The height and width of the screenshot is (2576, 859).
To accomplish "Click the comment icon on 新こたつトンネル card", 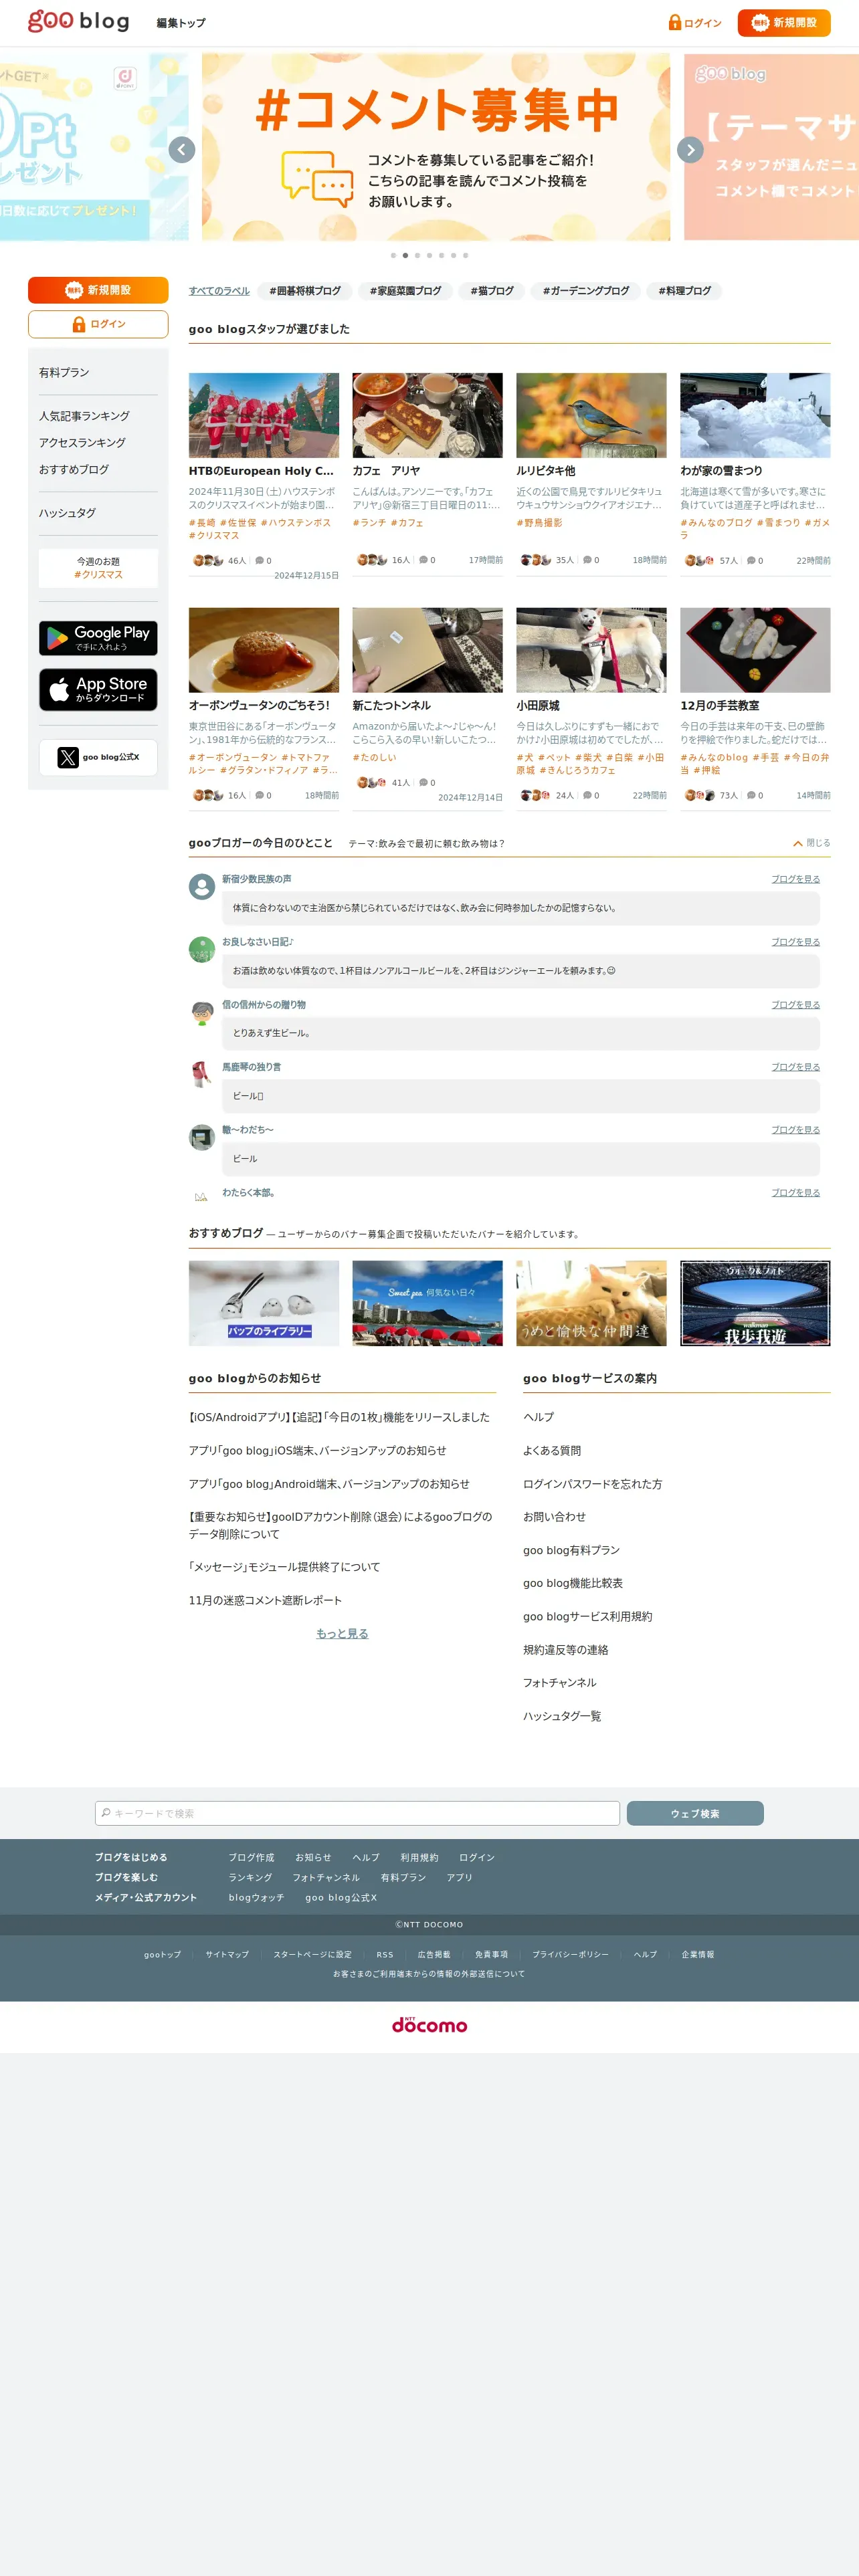I will tap(423, 782).
